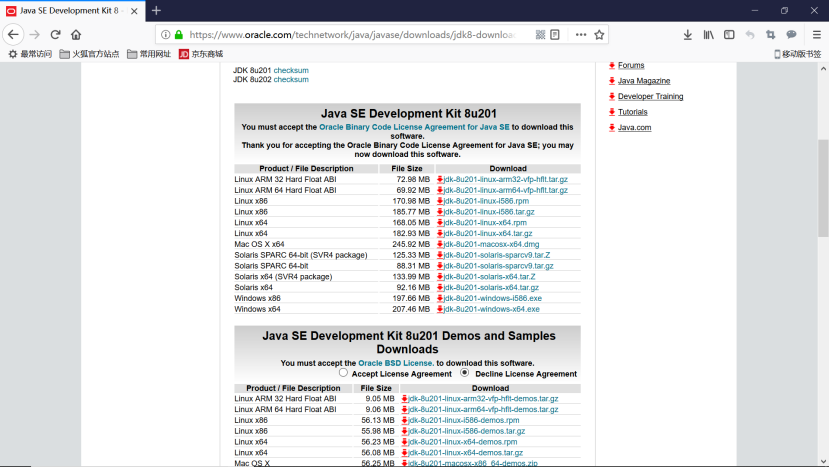Open the Developer Training sidebar link
The image size is (830, 467).
(x=651, y=96)
